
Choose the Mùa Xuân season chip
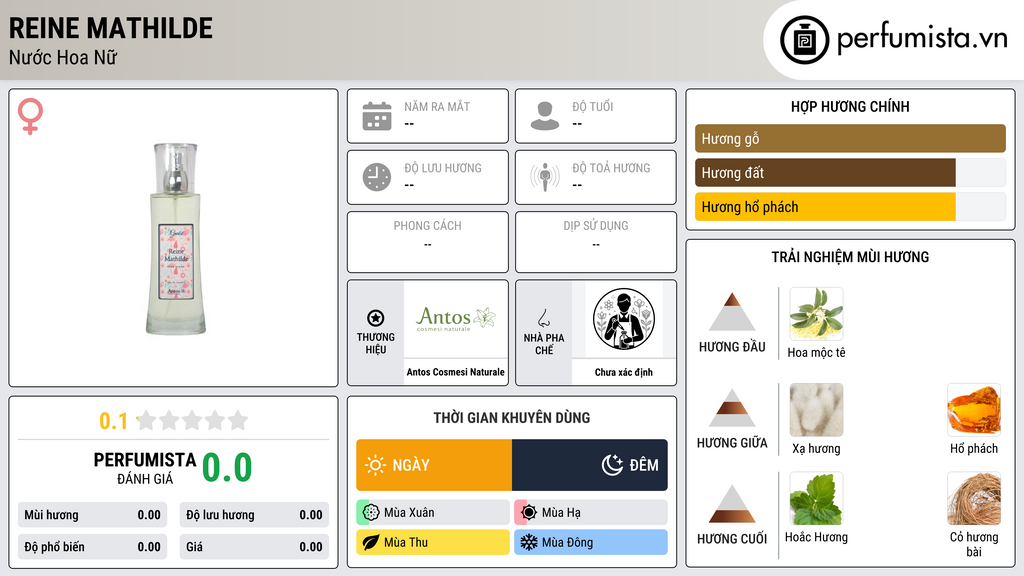click(433, 513)
